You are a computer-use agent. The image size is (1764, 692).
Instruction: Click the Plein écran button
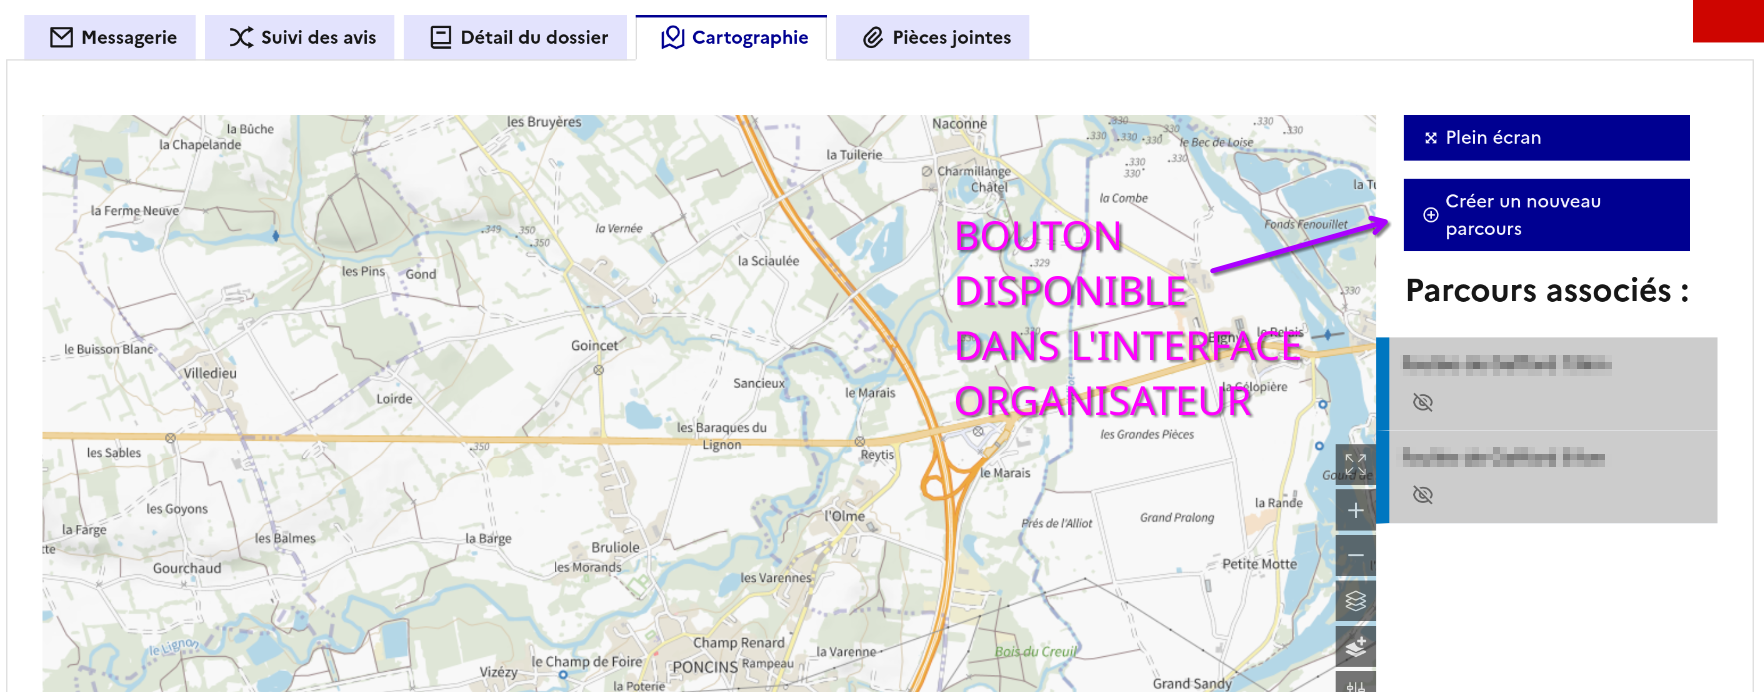(1546, 138)
